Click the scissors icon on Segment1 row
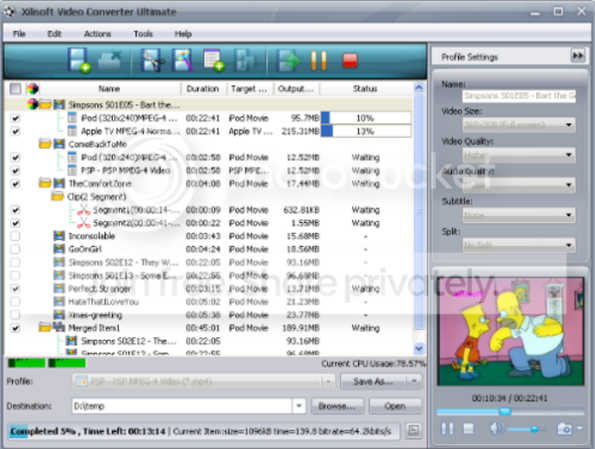Viewport: 595px width, 449px height. pos(83,210)
